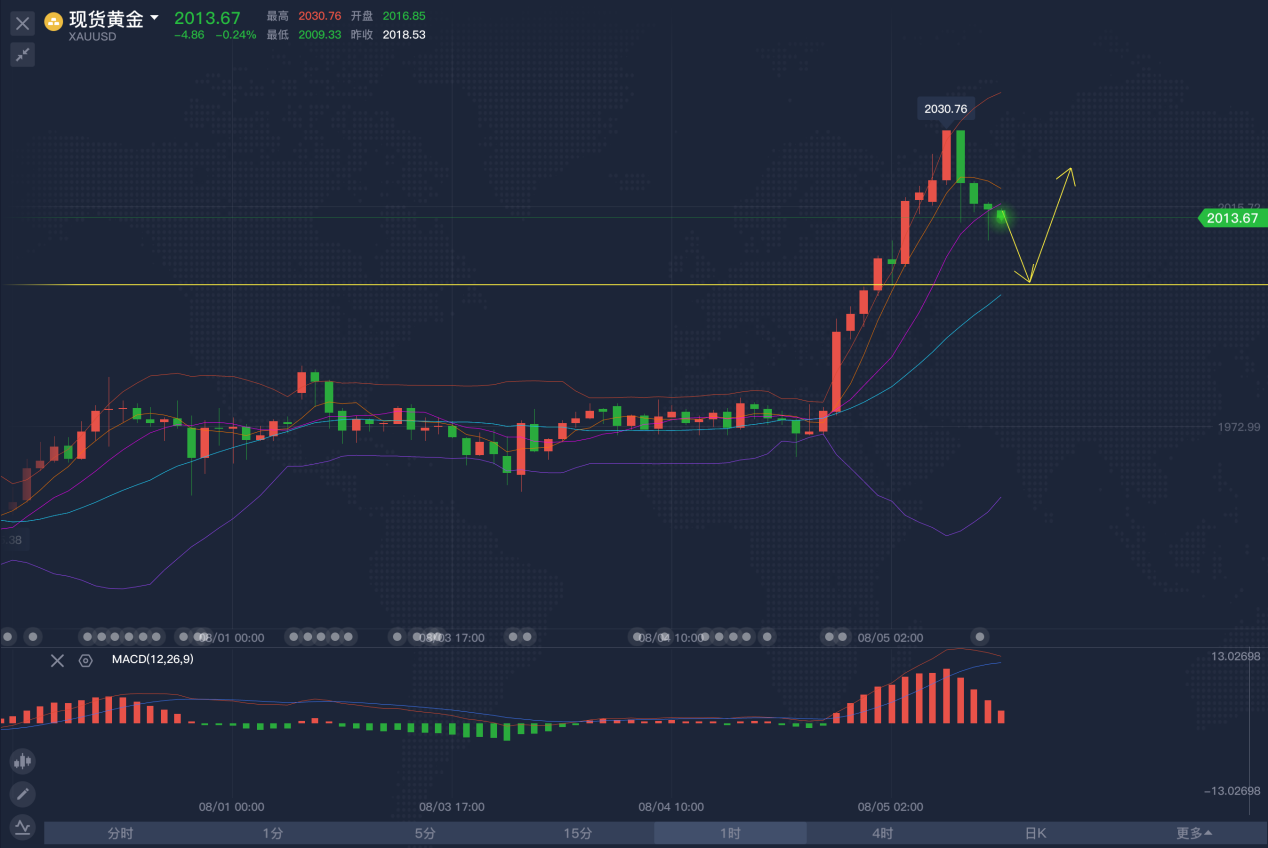Switch chart to 4时 interval
Image resolution: width=1268 pixels, height=848 pixels.
882,833
